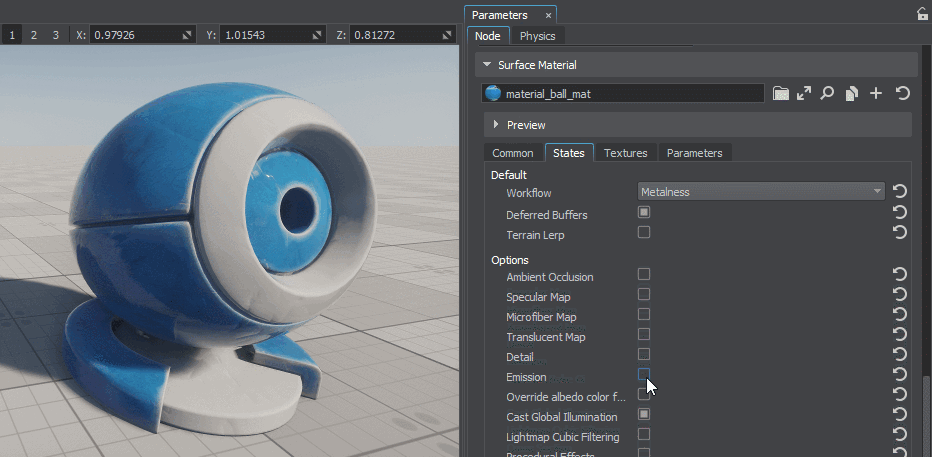Click position preset button 2
Image resolution: width=932 pixels, height=457 pixels.
pos(33,35)
